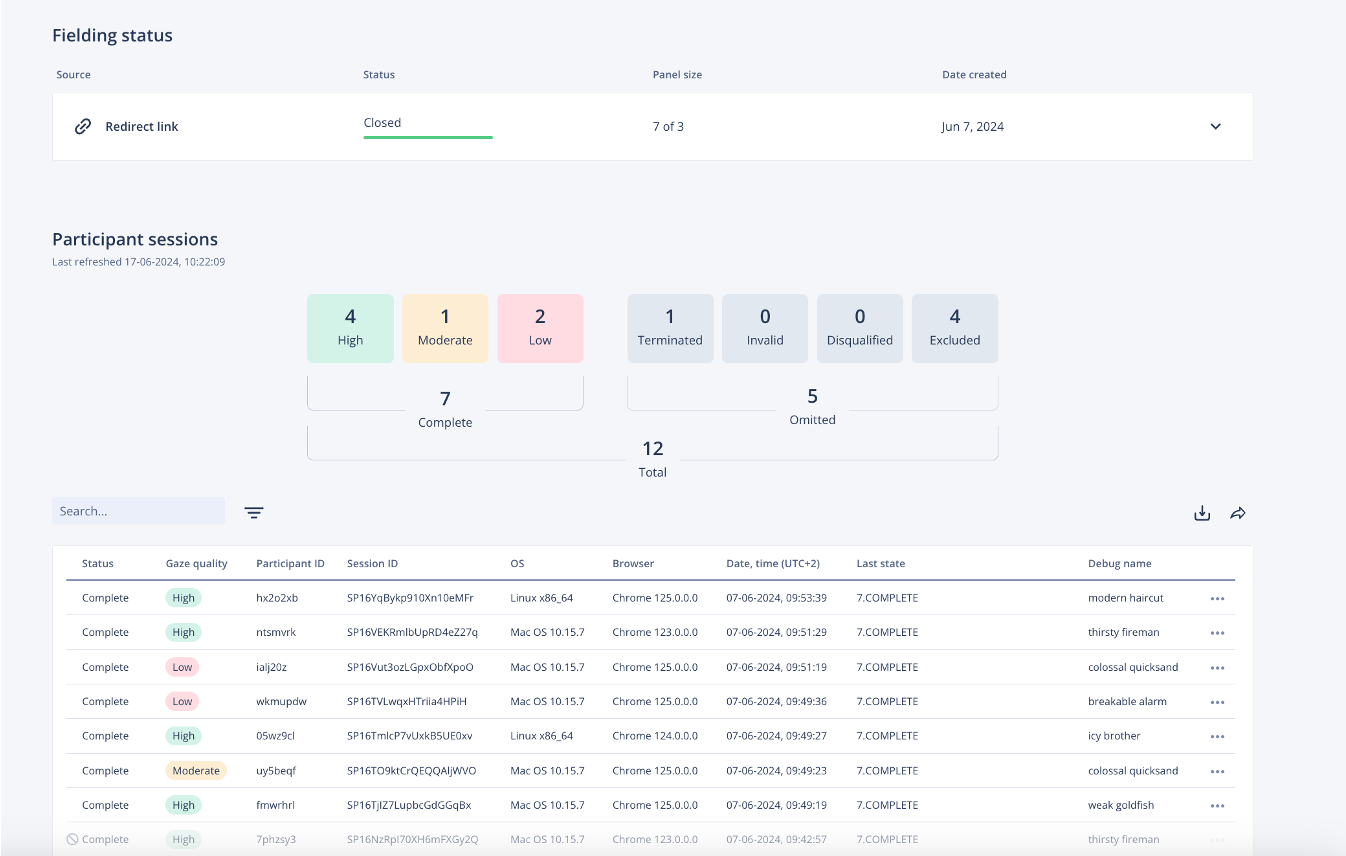Click the green Closed status progress bar
Image resolution: width=1346 pixels, height=856 pixels.
click(428, 137)
